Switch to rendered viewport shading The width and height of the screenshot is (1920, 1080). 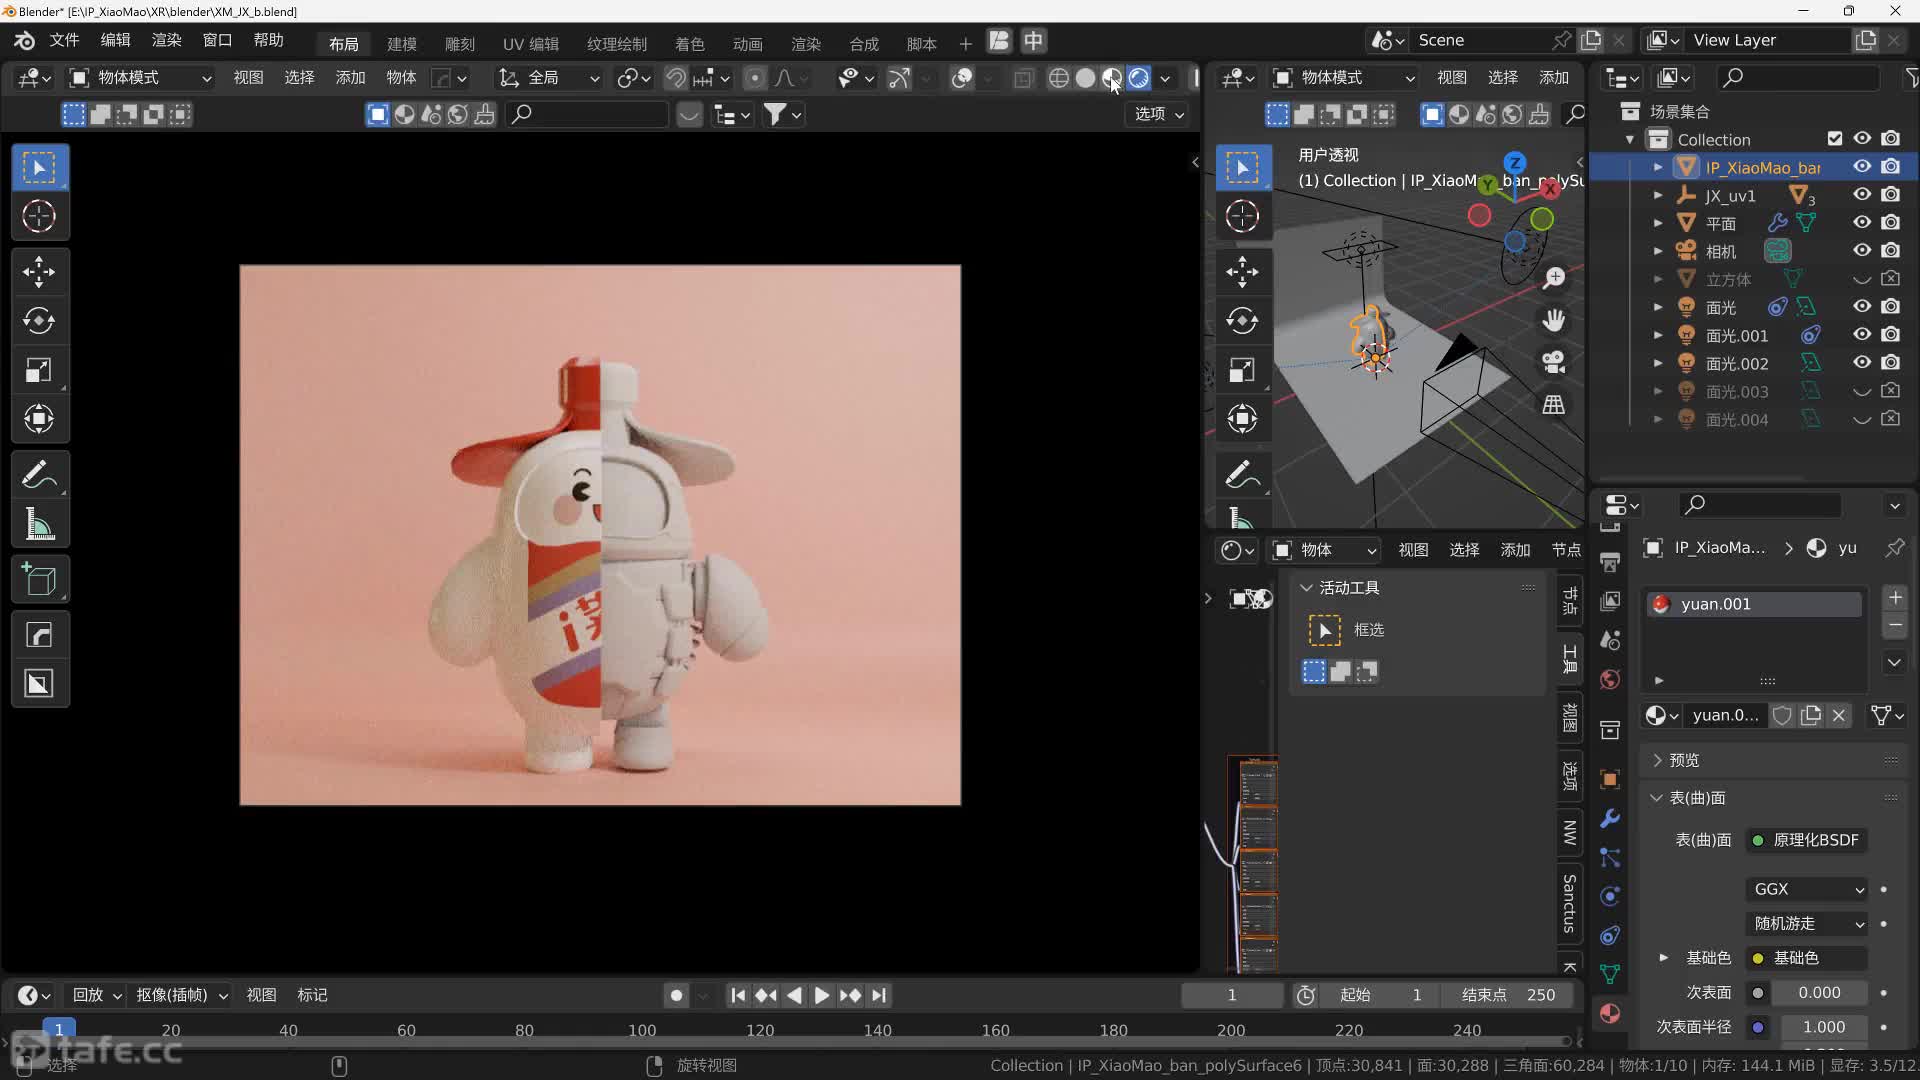(x=1138, y=78)
